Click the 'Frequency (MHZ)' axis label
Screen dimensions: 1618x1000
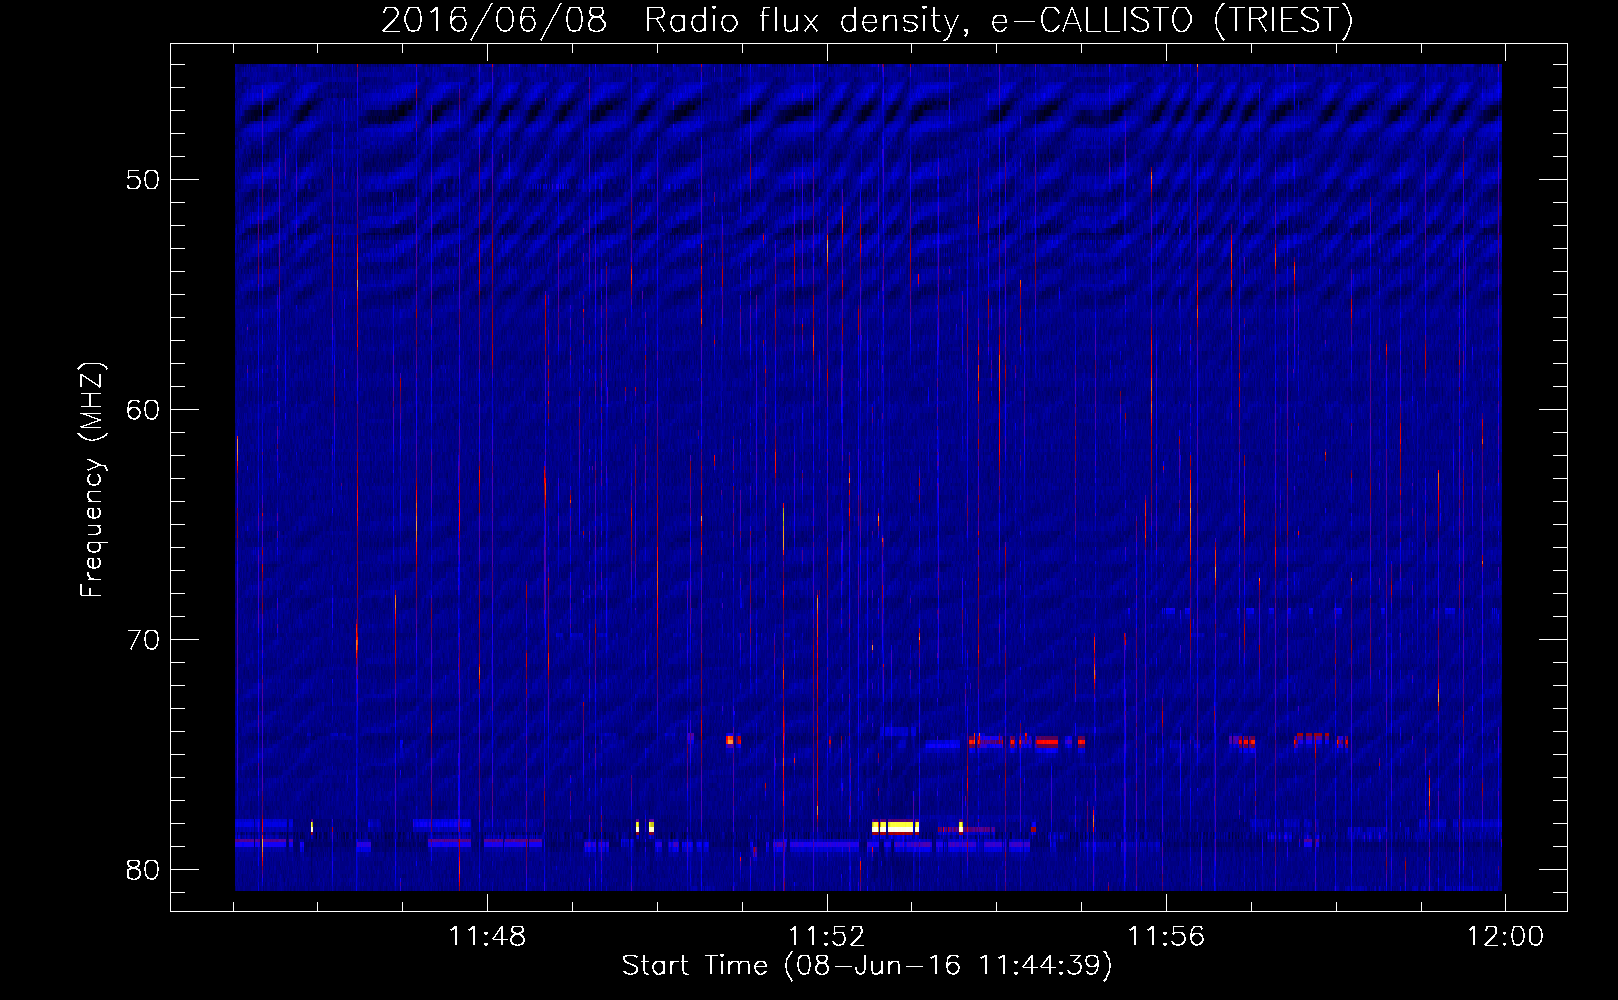point(92,480)
